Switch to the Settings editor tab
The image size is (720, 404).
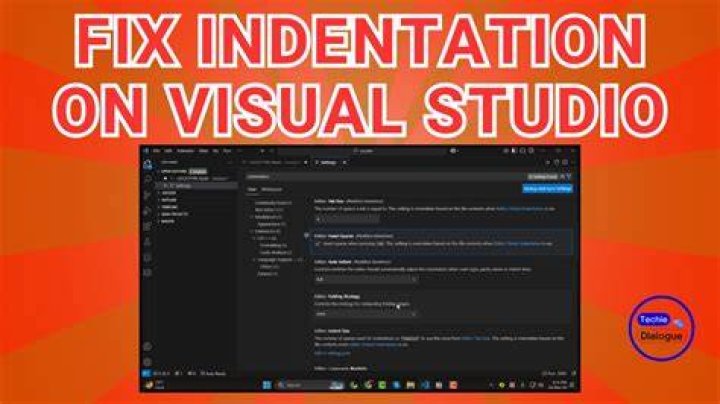[x=328, y=163]
